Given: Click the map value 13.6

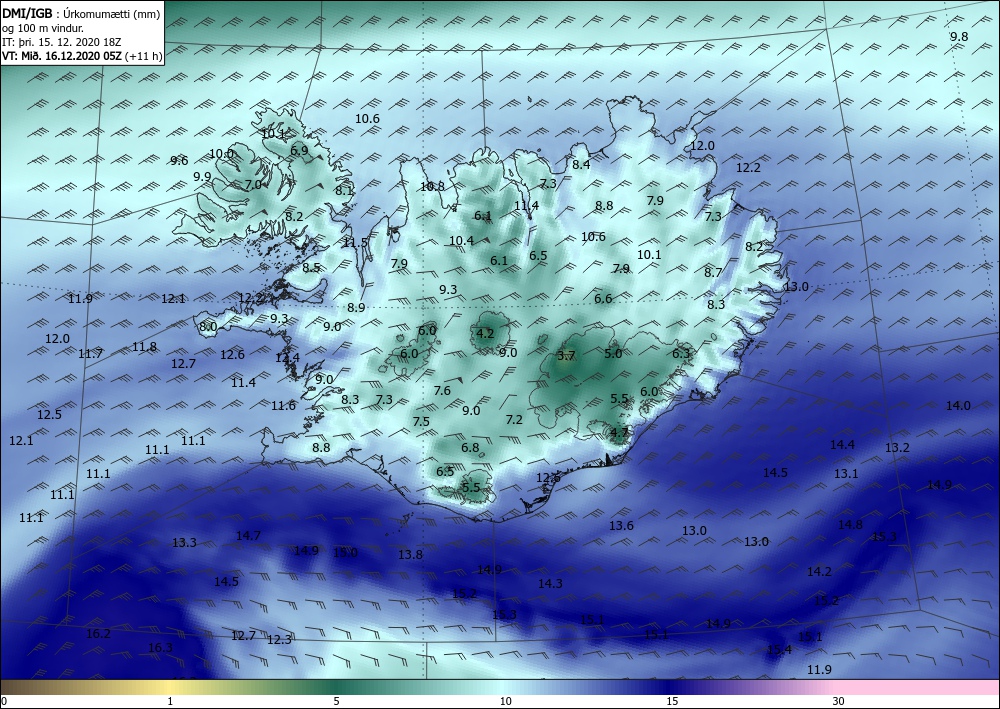Looking at the screenshot, I should (x=621, y=525).
